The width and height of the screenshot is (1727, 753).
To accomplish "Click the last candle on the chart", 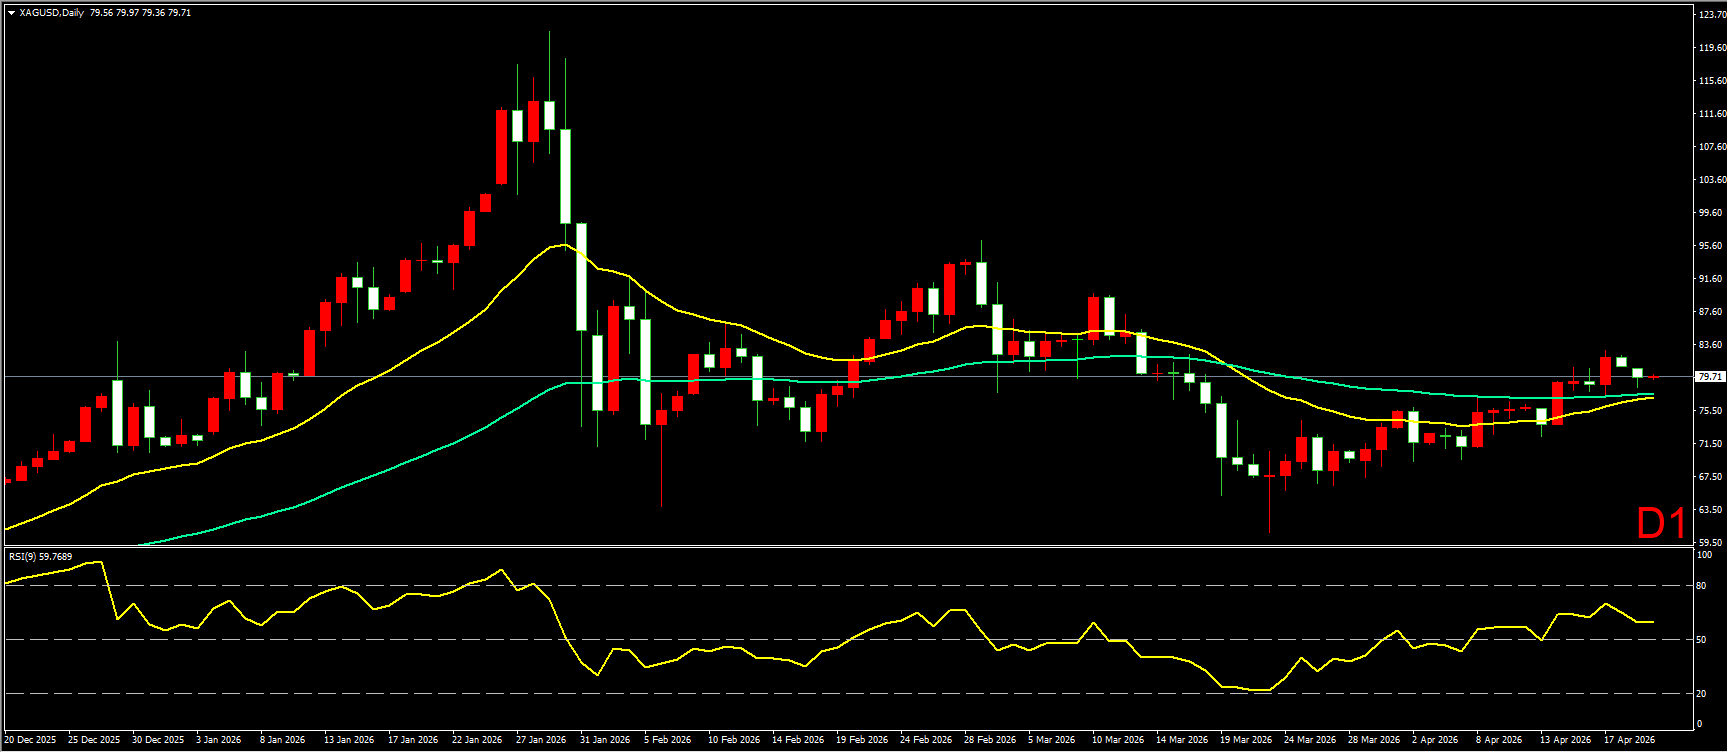I will [1653, 377].
